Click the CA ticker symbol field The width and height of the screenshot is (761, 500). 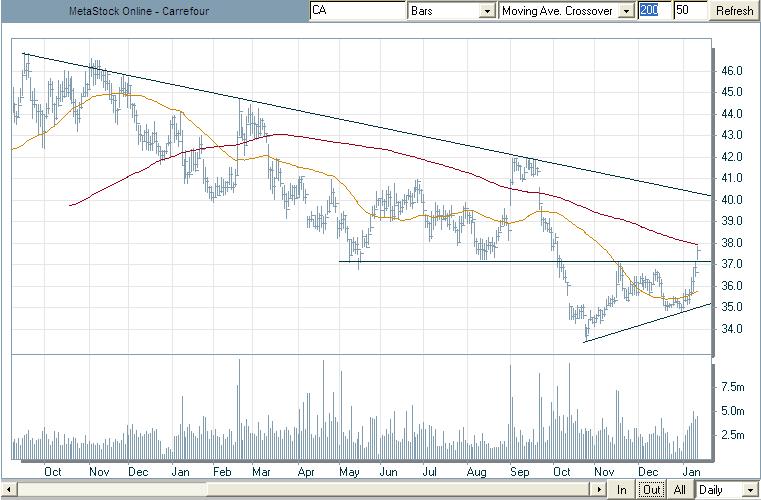357,10
